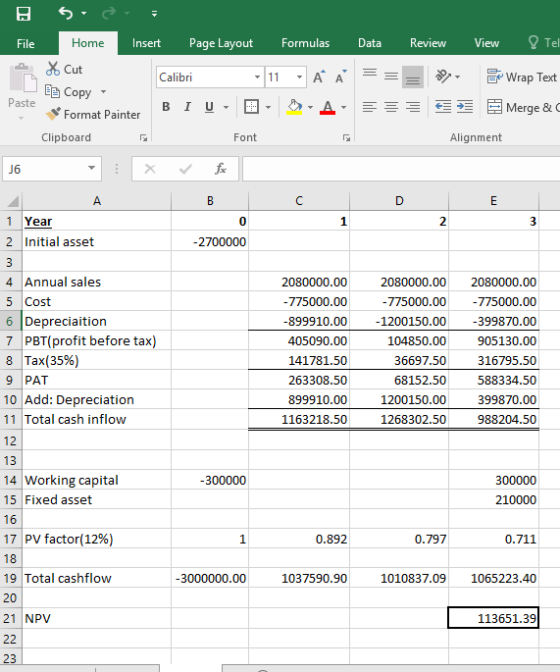Image resolution: width=560 pixels, height=672 pixels.
Task: Click the Borders icon
Action: coord(251,107)
